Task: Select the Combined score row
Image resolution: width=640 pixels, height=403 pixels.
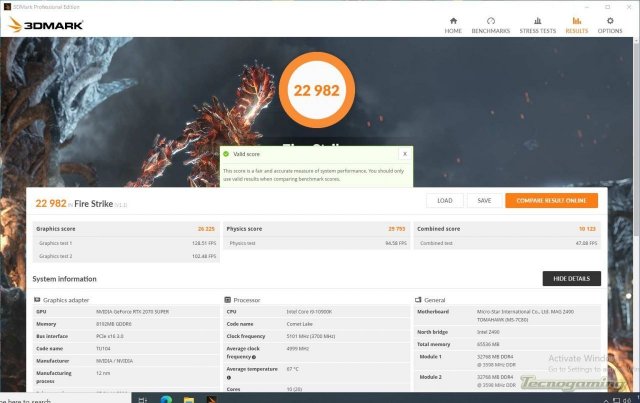Action: point(505,229)
